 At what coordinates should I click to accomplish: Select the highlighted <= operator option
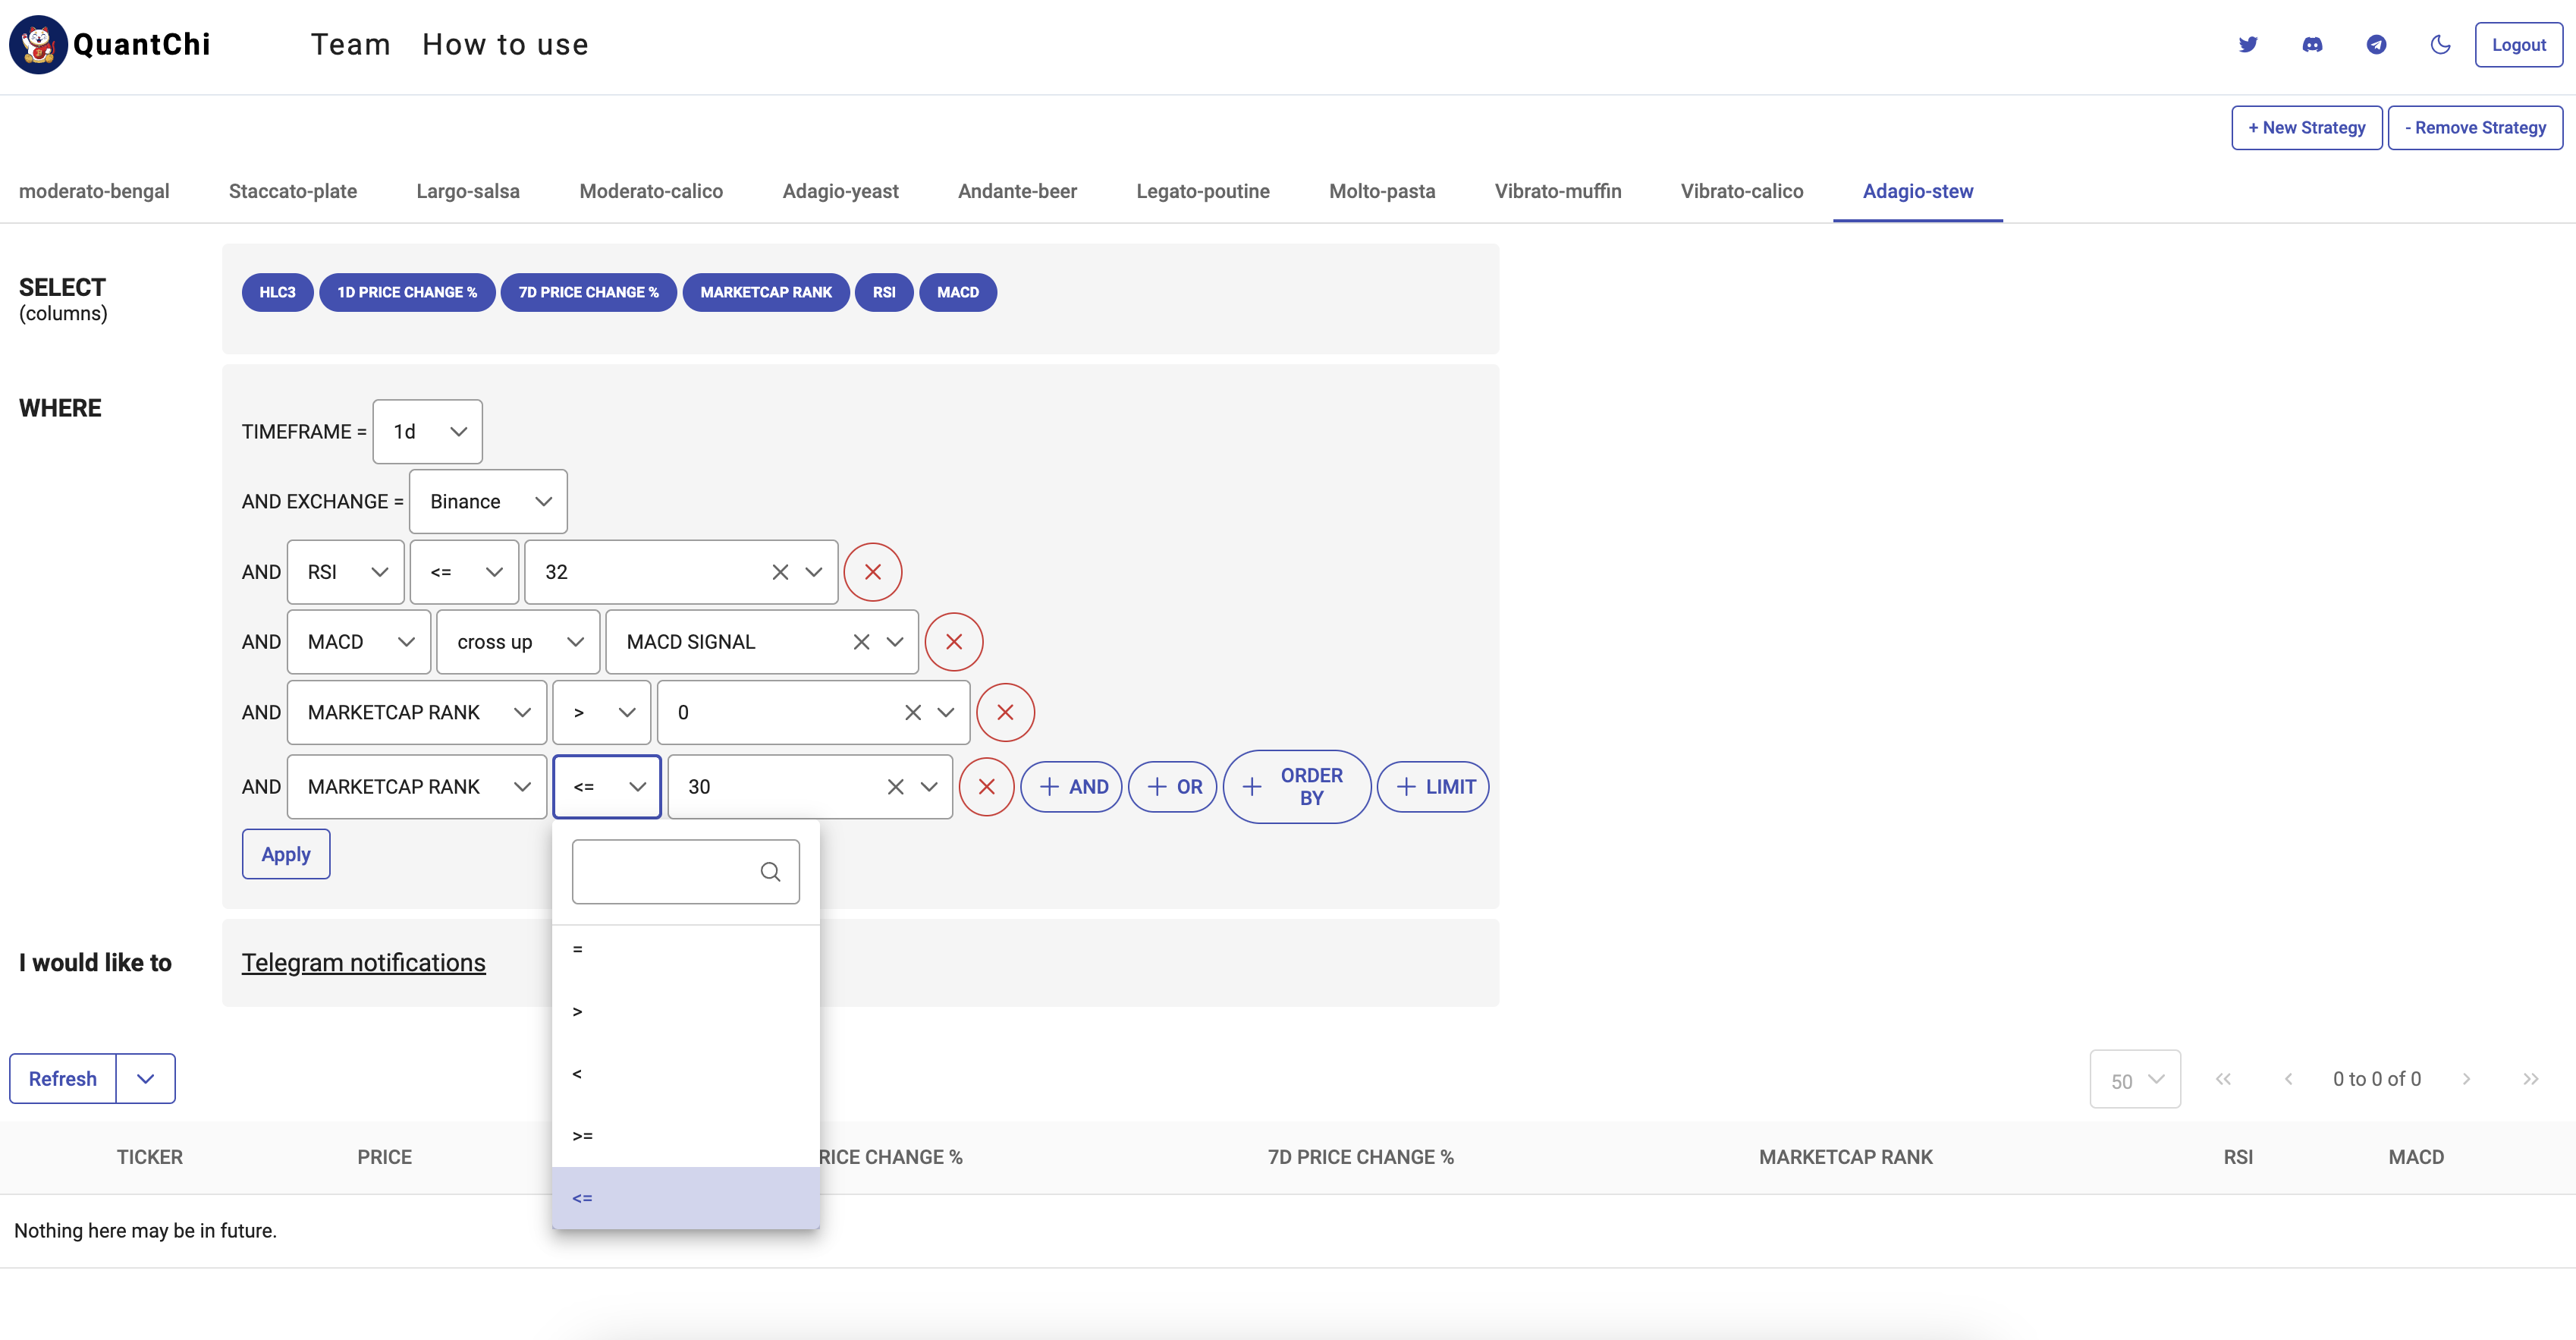tap(686, 1198)
